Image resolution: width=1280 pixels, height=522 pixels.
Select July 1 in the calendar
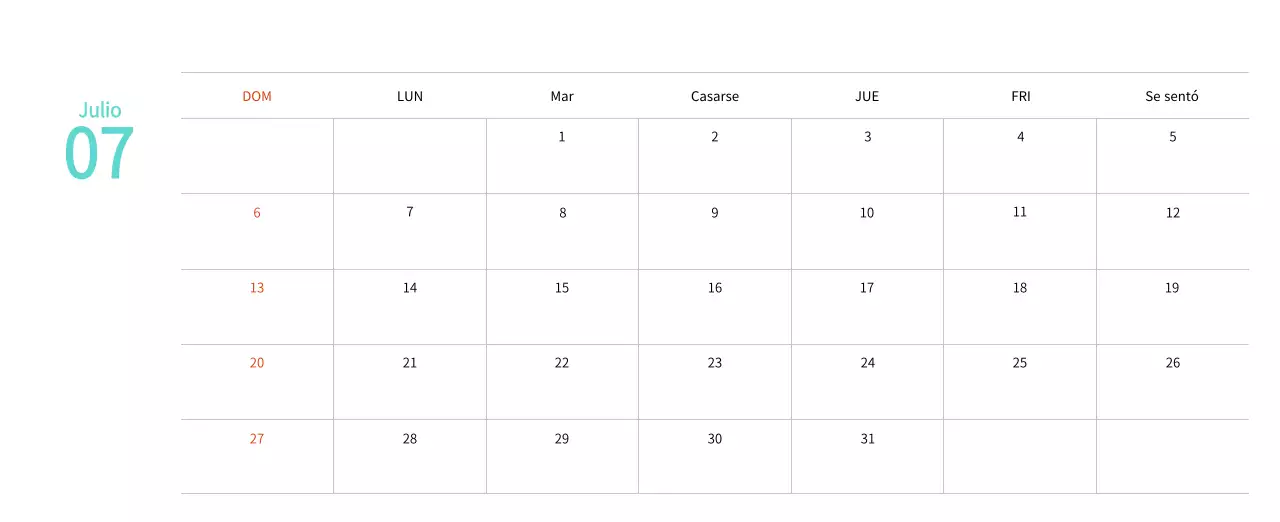point(562,137)
